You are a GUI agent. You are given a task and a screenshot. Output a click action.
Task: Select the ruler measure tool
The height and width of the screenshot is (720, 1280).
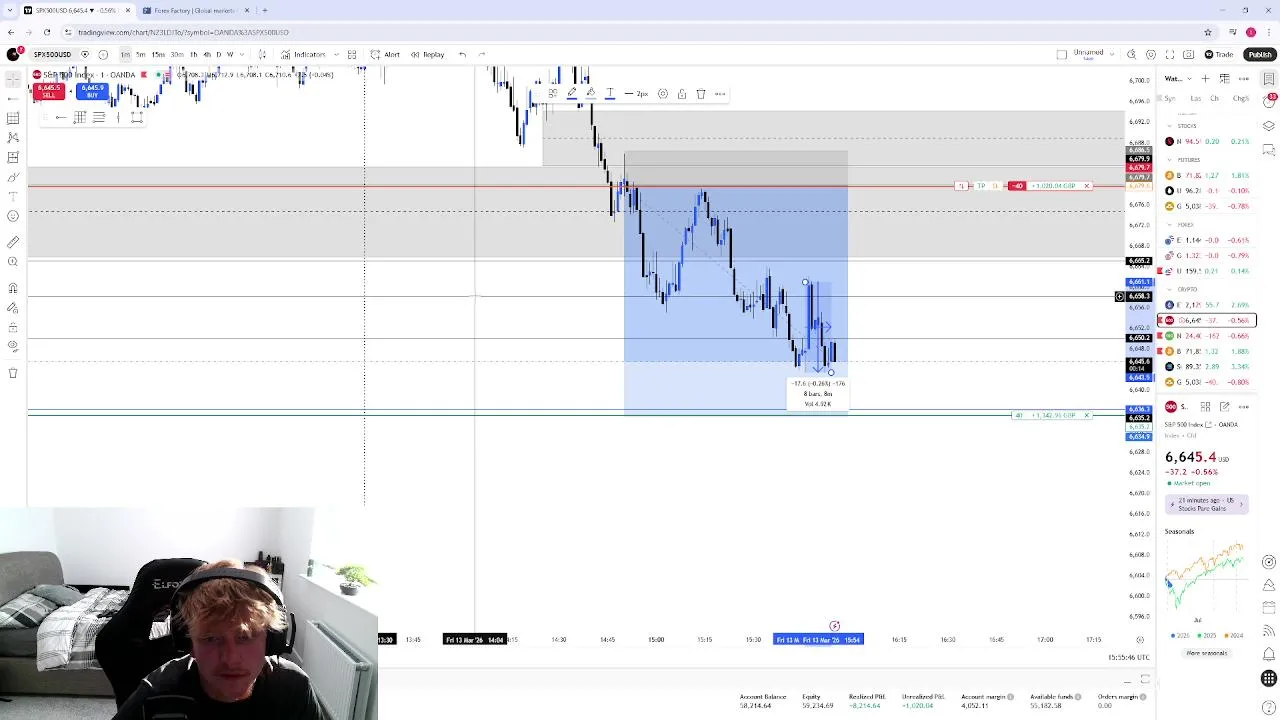(x=13, y=242)
